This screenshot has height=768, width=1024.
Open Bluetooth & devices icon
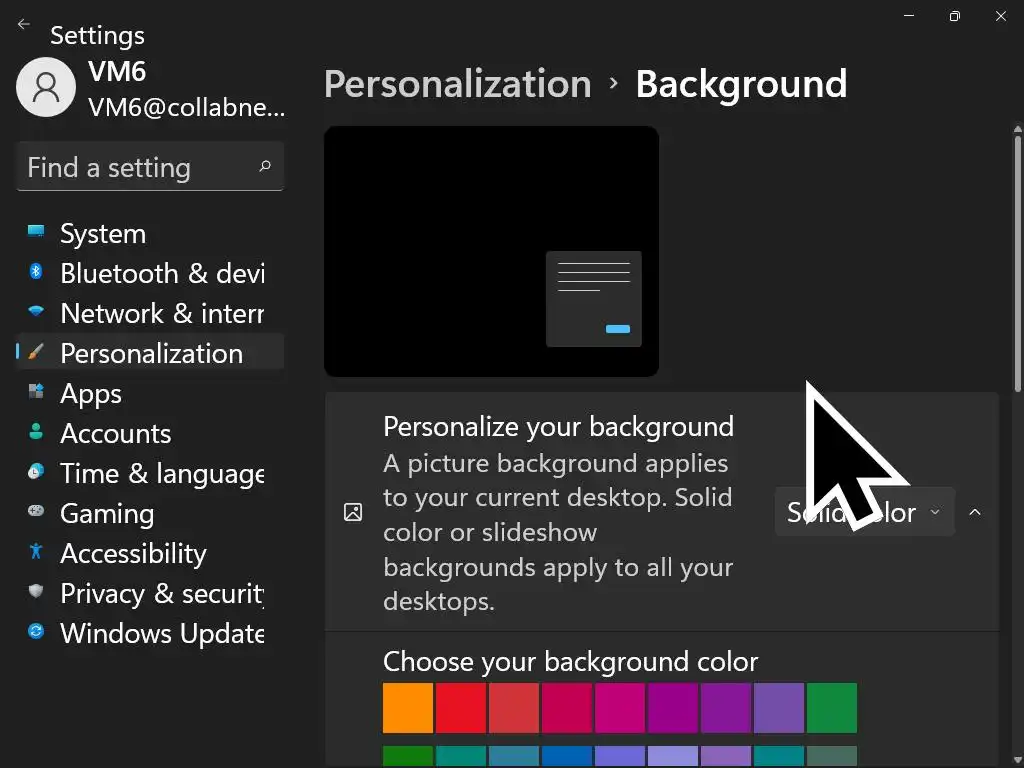coord(36,273)
